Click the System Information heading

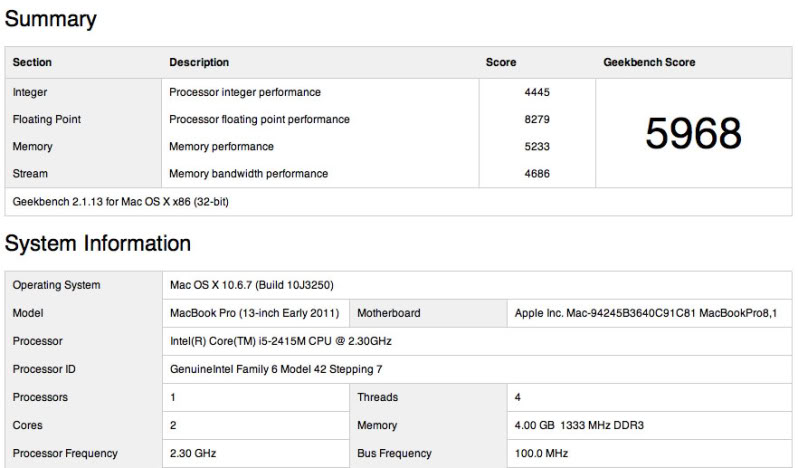(98, 243)
